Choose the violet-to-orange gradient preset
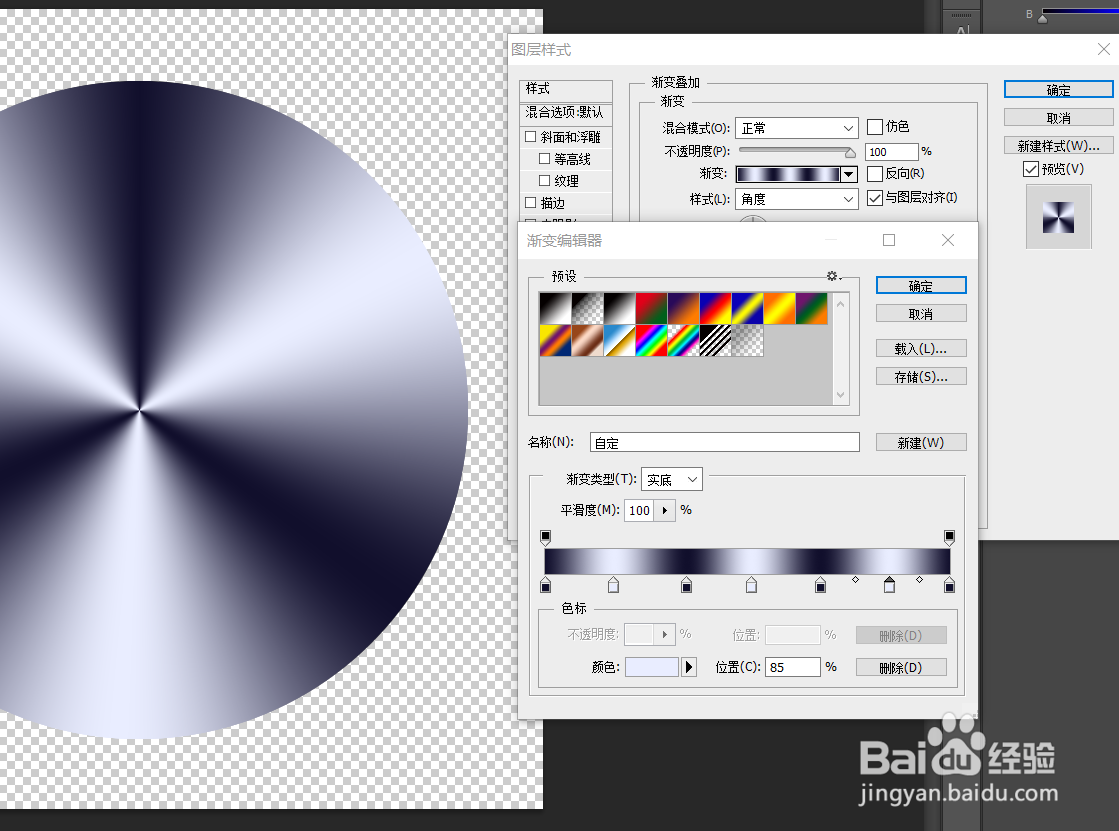1119x831 pixels. (684, 308)
